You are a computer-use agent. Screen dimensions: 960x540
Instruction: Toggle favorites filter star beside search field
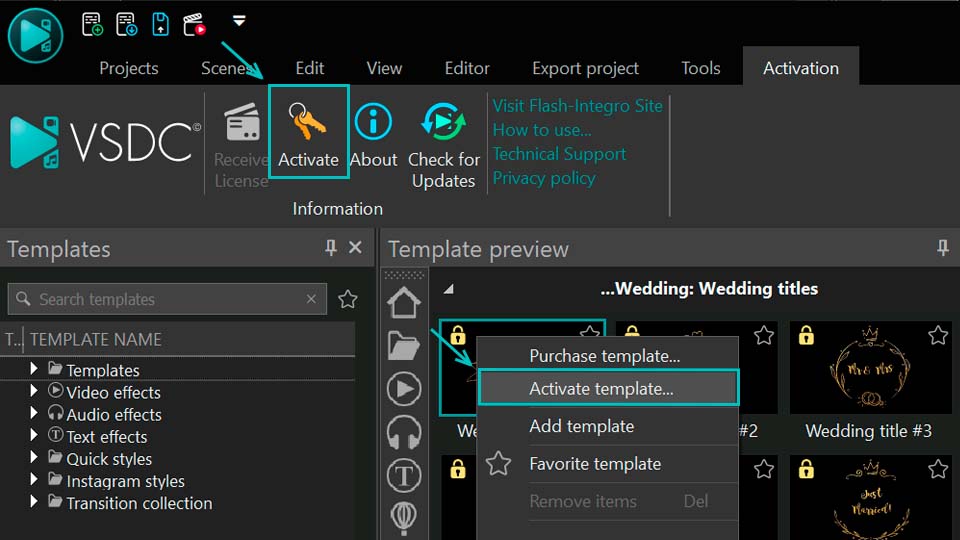[x=348, y=299]
